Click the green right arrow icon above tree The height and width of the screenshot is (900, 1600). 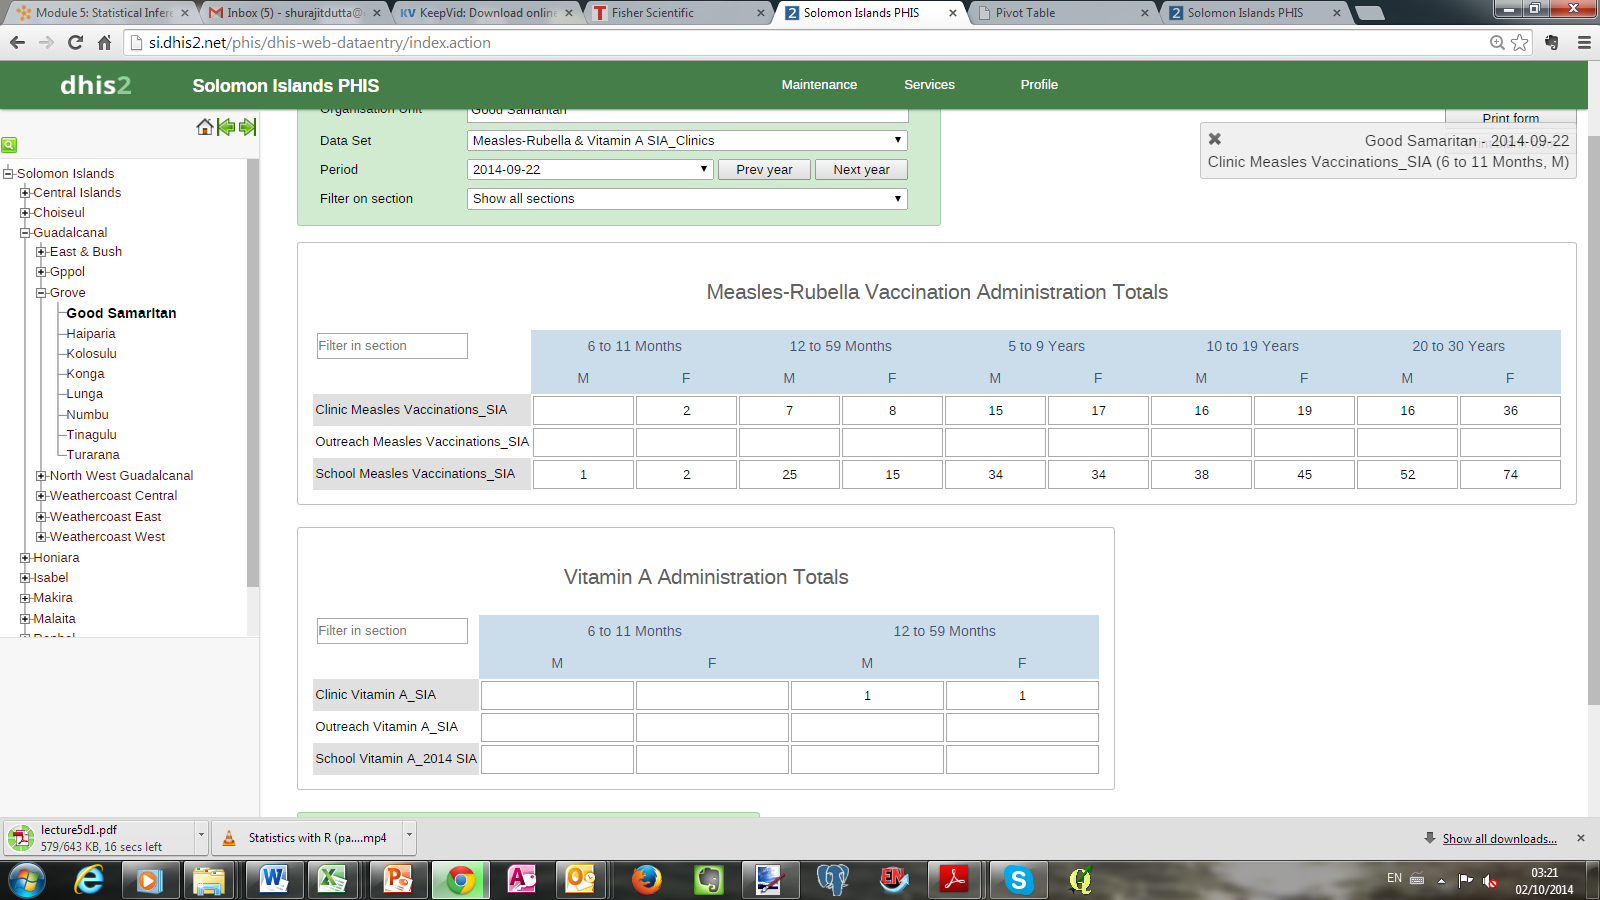click(248, 127)
